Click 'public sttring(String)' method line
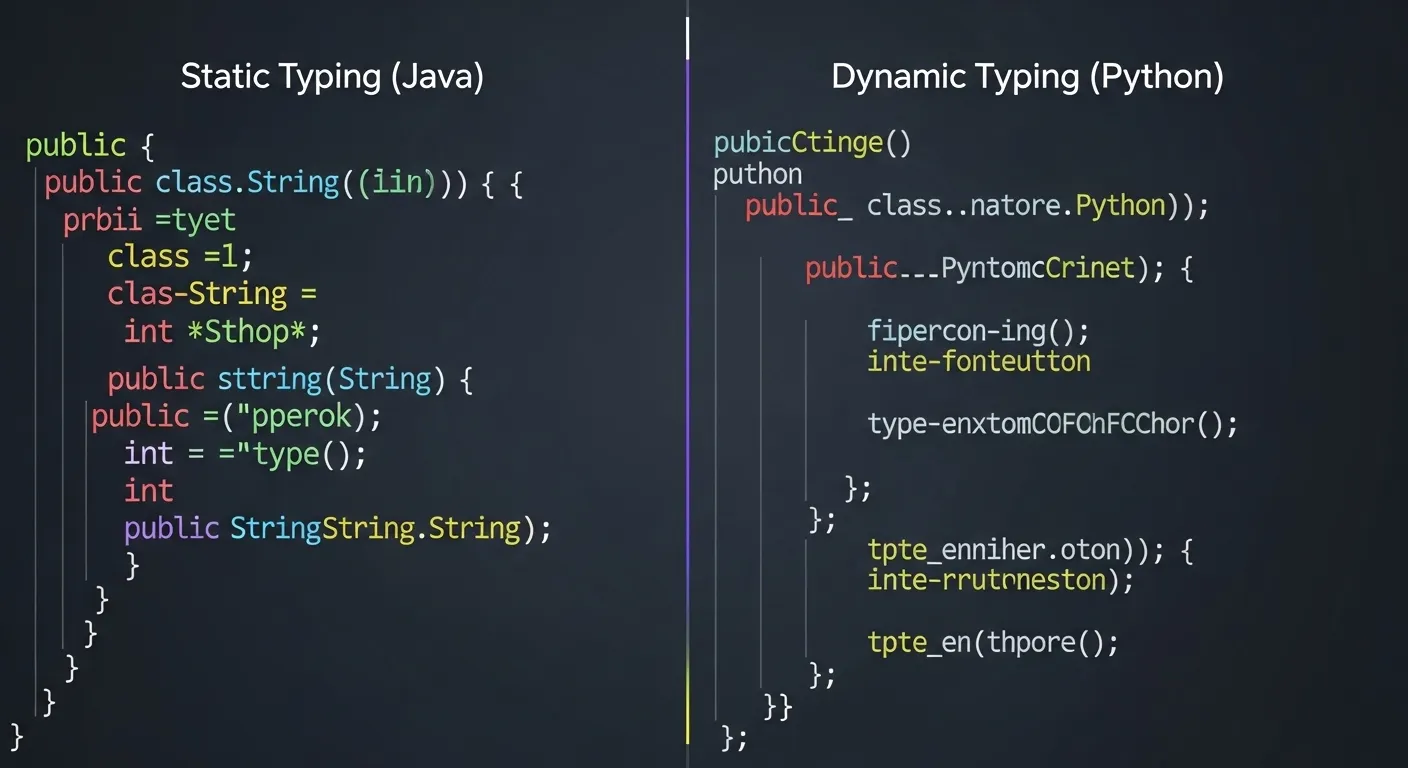Viewport: 1408px width, 768px height. pyautogui.click(x=290, y=379)
